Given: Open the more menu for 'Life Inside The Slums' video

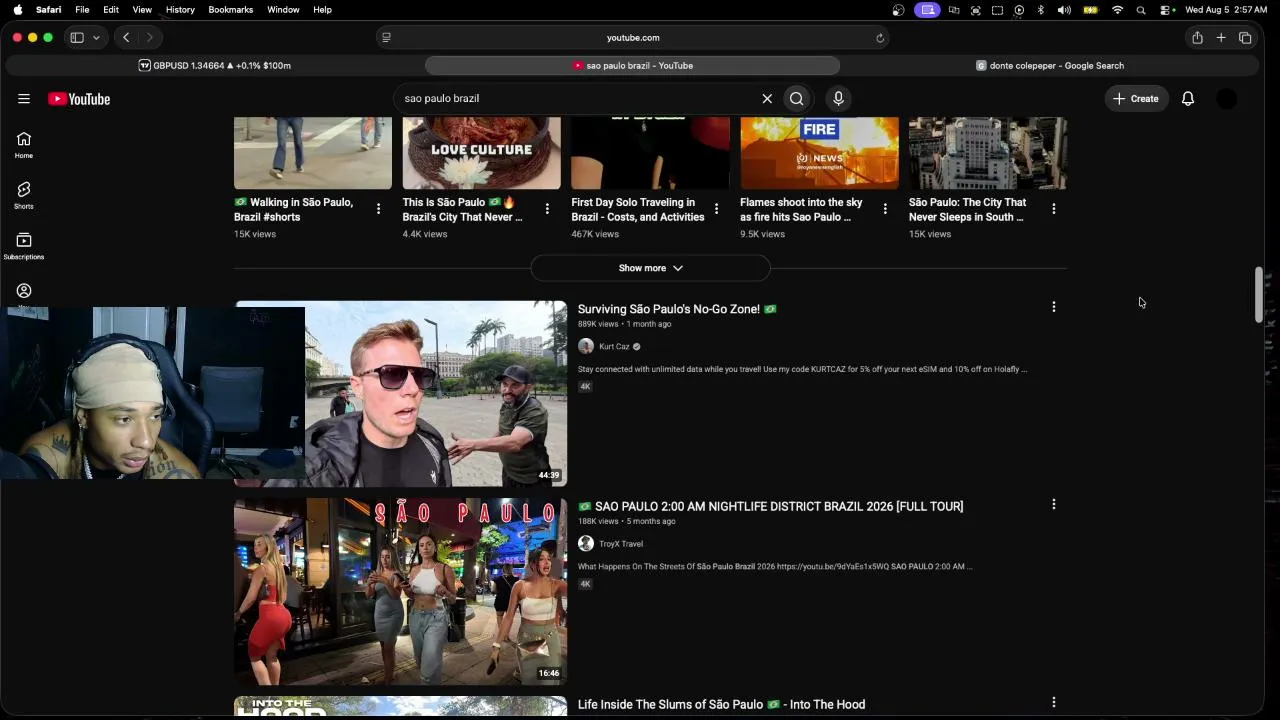Looking at the screenshot, I should [1054, 703].
